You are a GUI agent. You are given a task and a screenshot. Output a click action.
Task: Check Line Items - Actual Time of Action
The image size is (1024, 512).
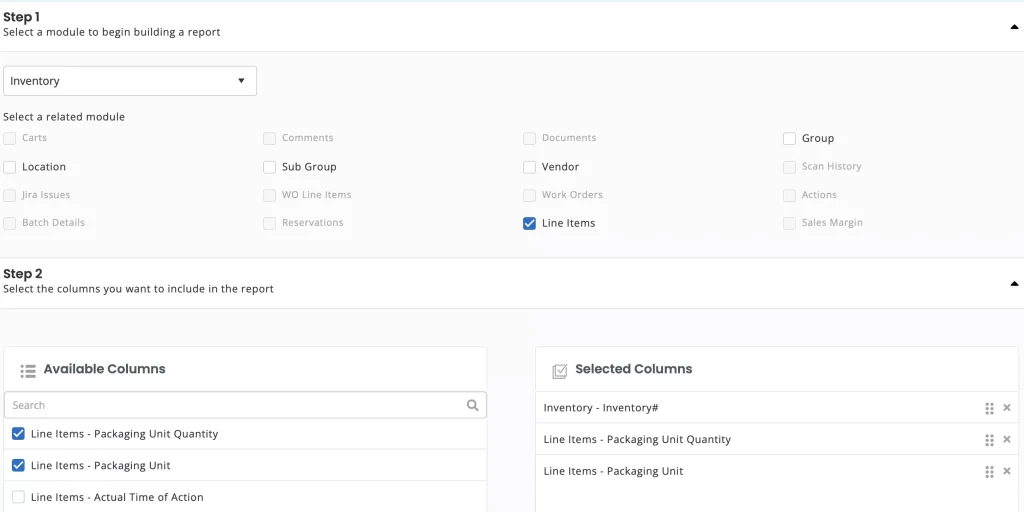(x=18, y=497)
